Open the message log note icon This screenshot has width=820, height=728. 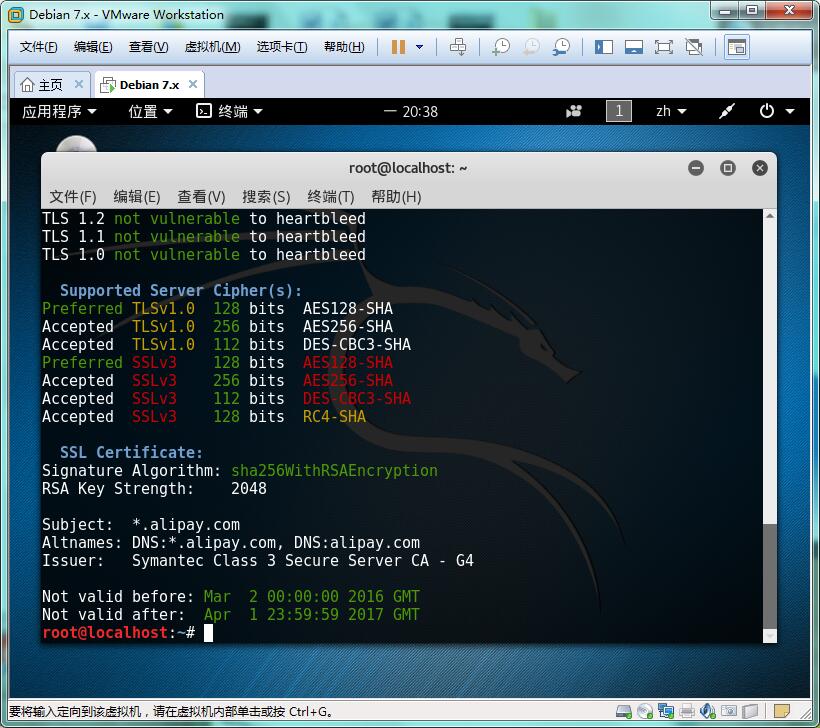tap(781, 711)
